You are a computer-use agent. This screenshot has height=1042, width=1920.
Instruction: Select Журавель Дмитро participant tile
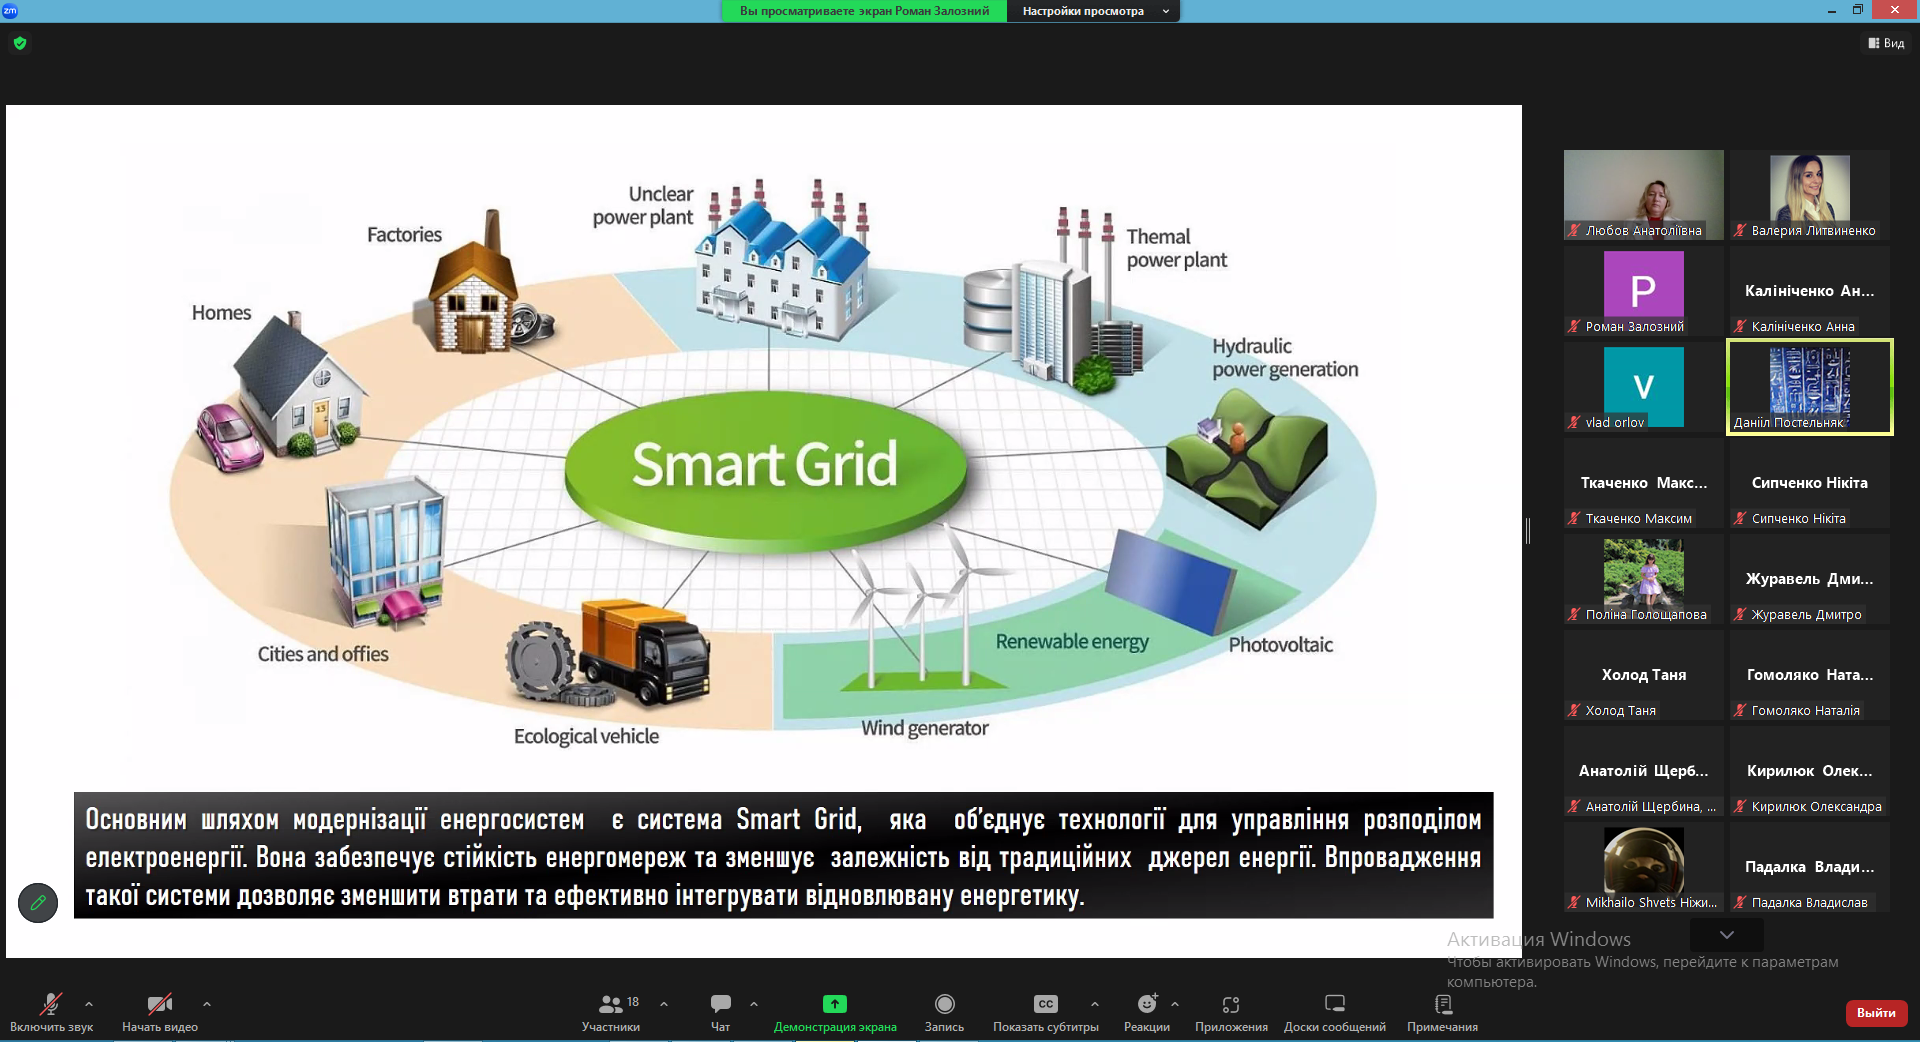tap(1810, 579)
